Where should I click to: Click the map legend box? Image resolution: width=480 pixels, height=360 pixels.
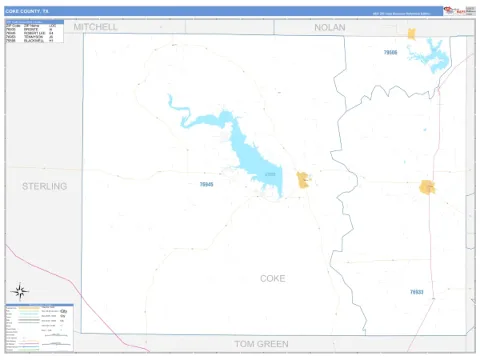coord(39,327)
